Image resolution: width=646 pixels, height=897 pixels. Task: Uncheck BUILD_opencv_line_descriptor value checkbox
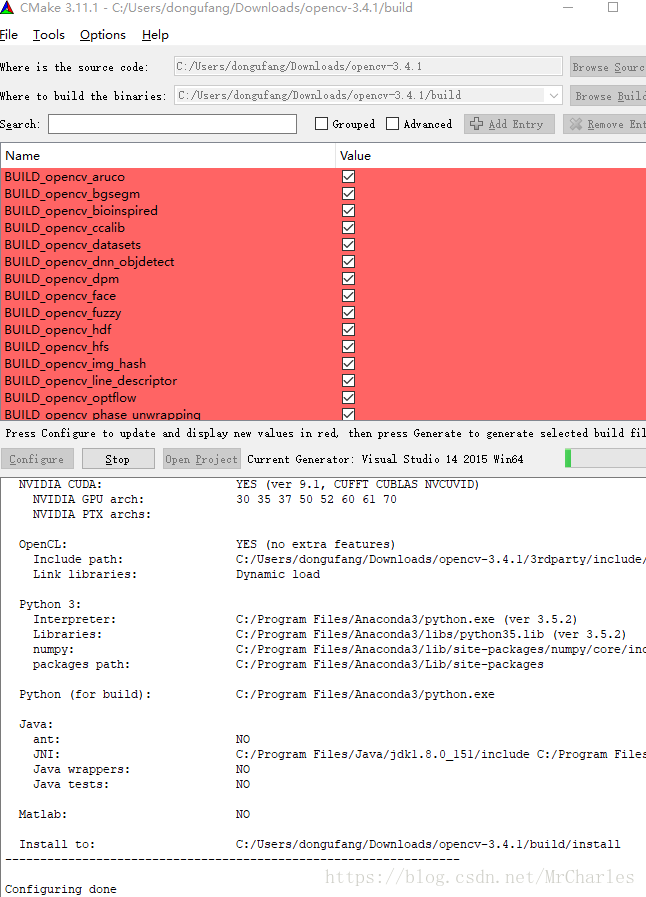coord(348,380)
